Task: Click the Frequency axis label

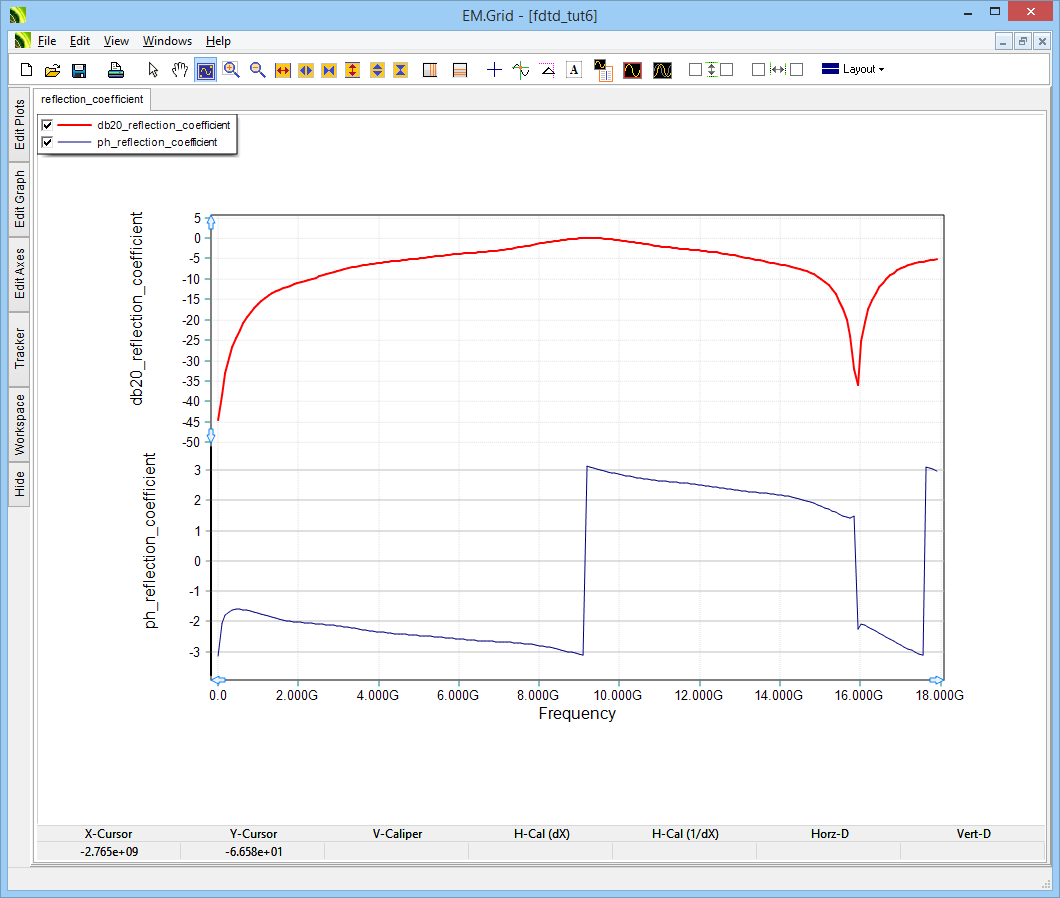Action: pos(577,714)
